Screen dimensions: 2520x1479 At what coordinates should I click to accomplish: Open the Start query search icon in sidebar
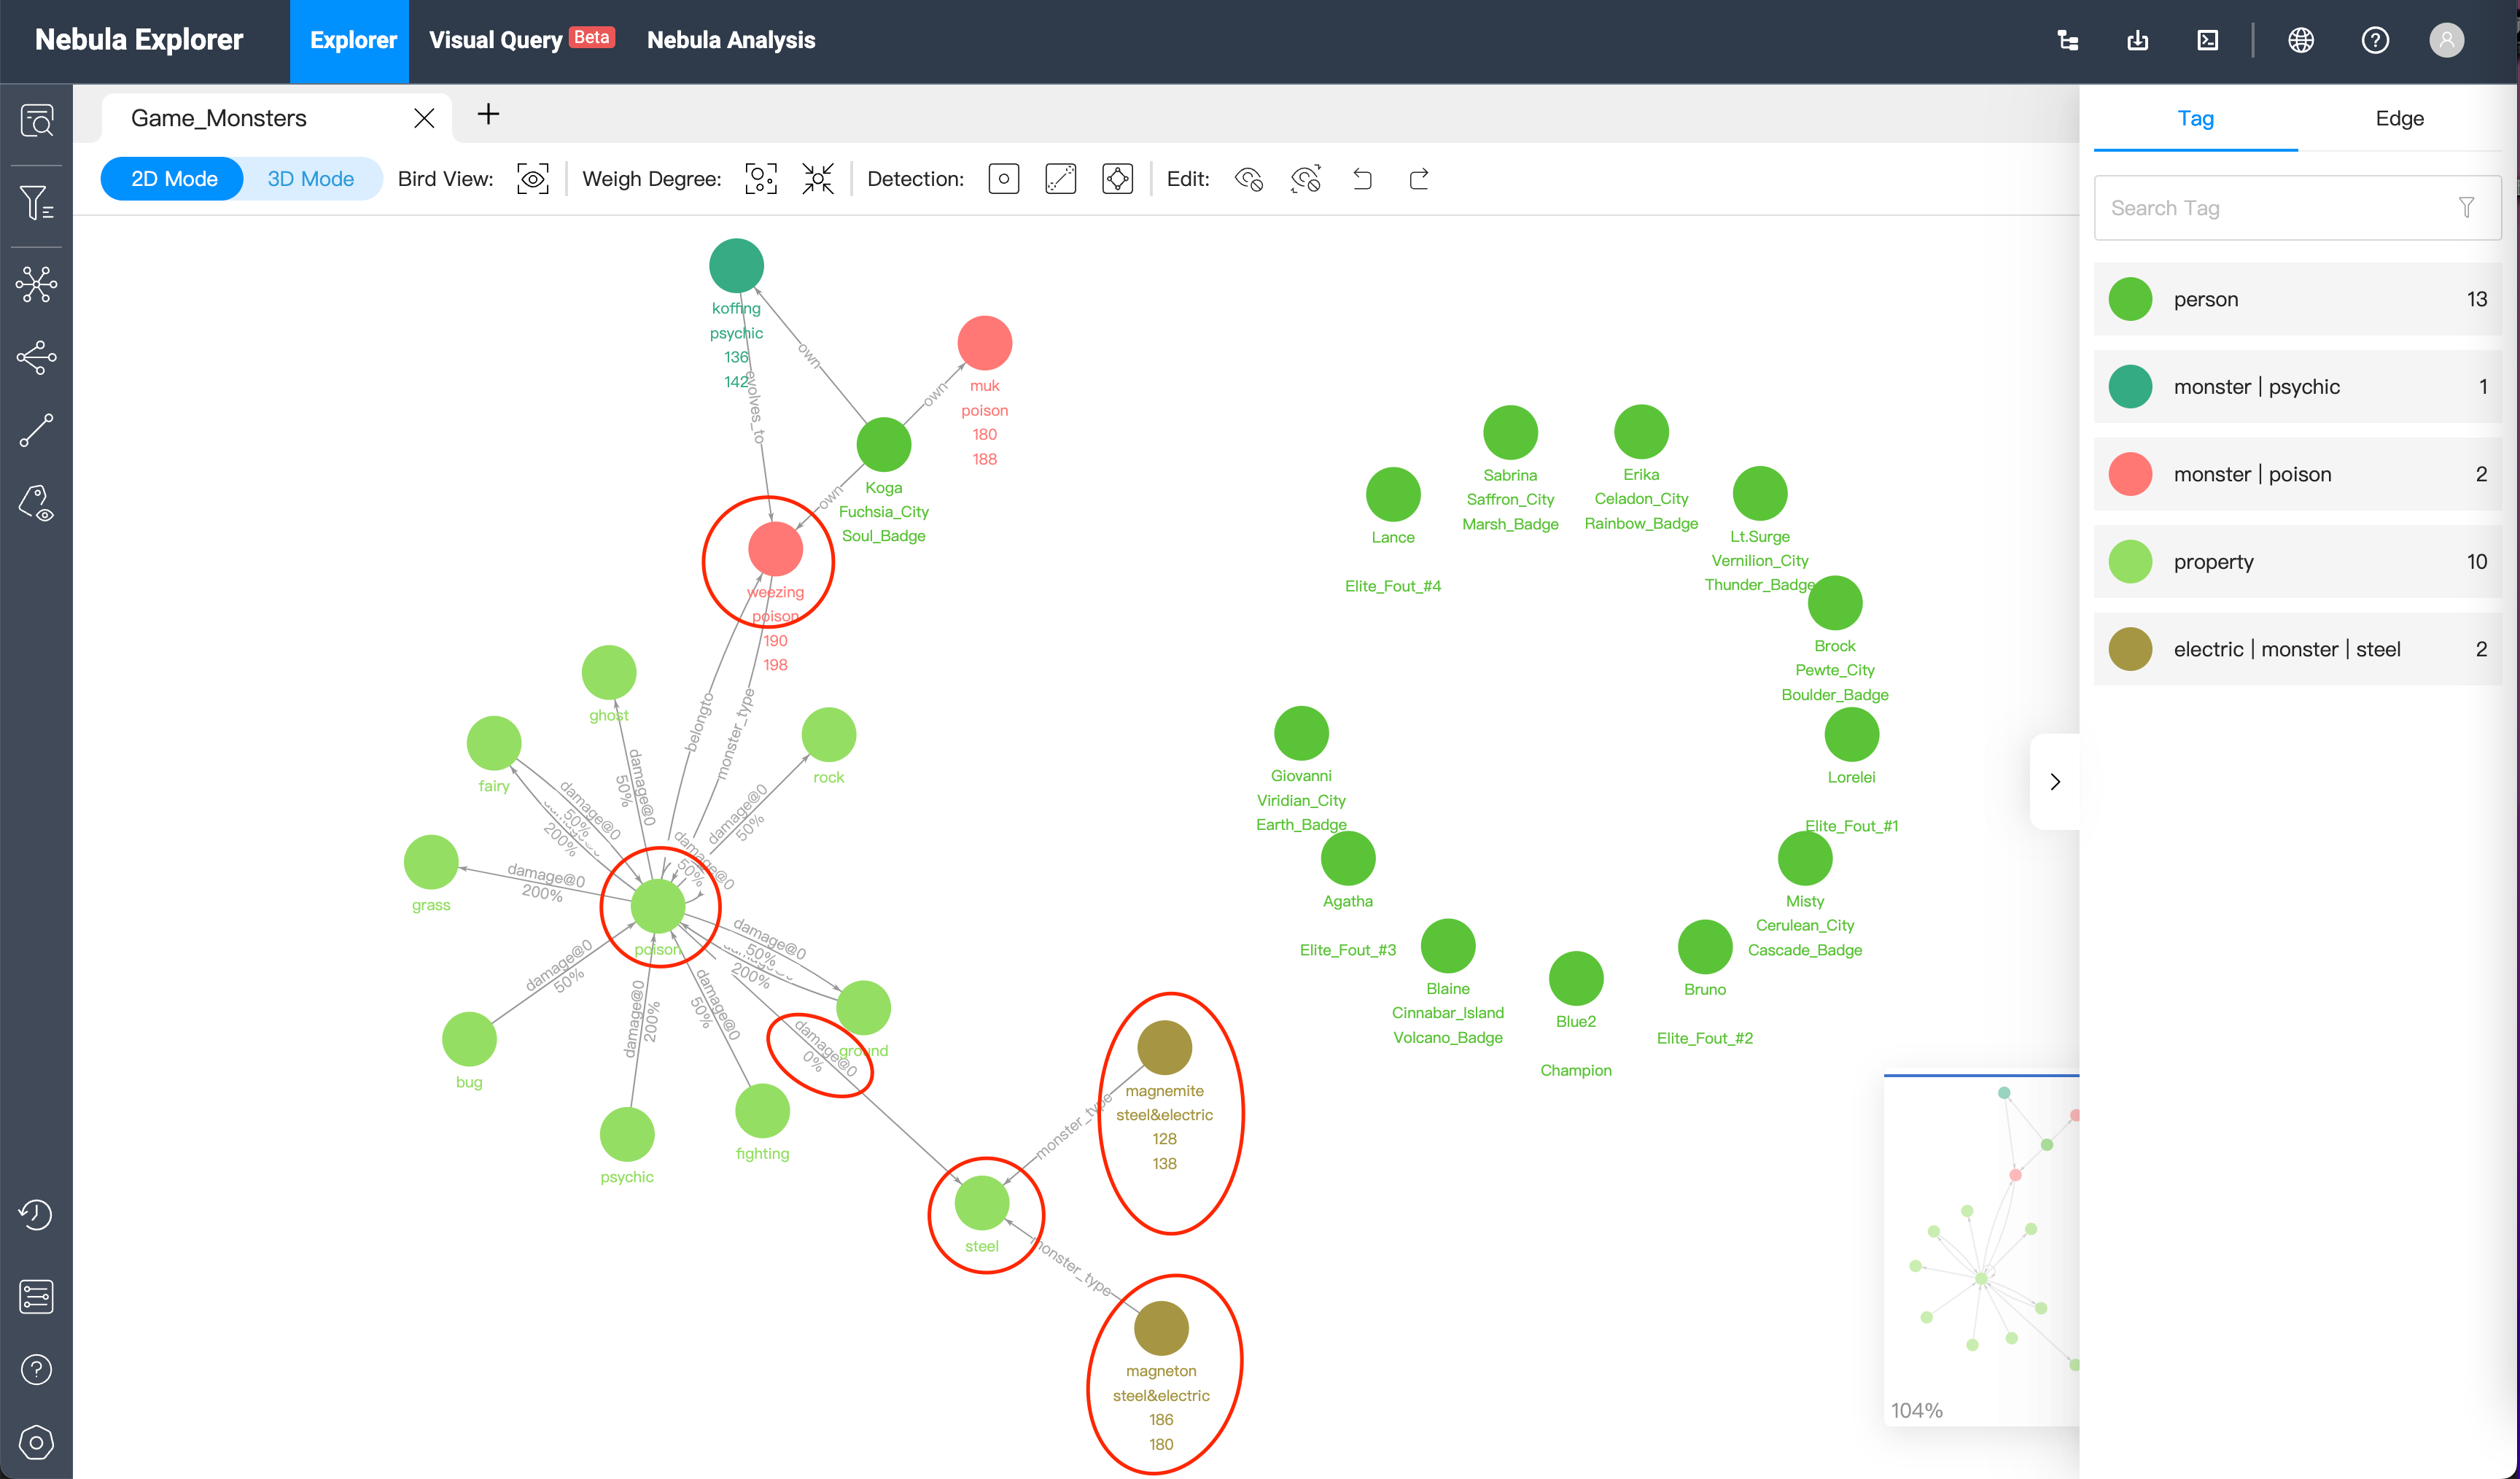pos(37,121)
